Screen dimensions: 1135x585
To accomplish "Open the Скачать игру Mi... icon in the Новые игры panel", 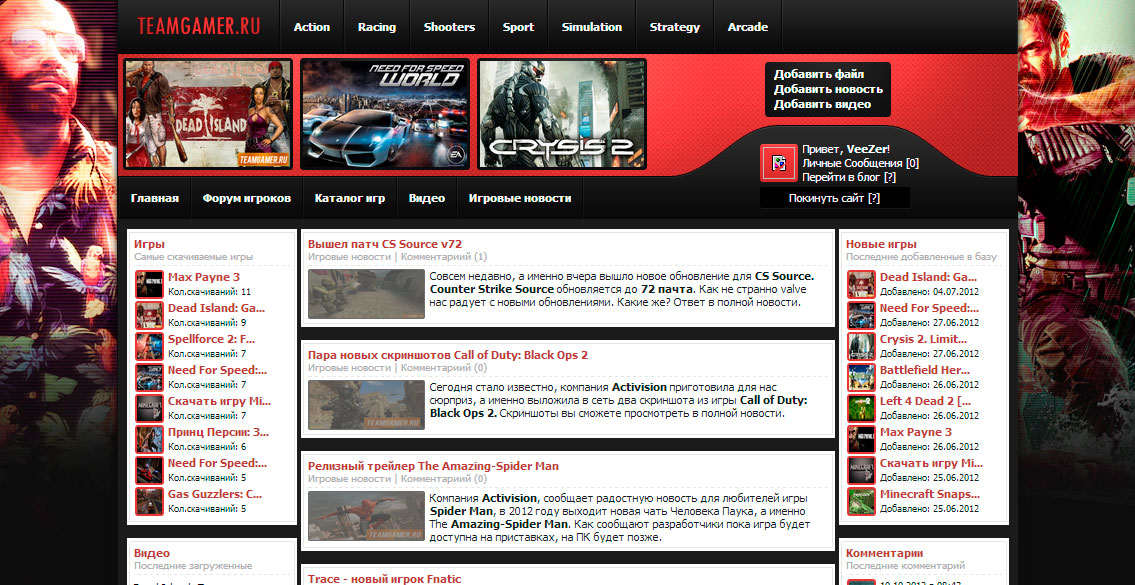I will (x=861, y=471).
